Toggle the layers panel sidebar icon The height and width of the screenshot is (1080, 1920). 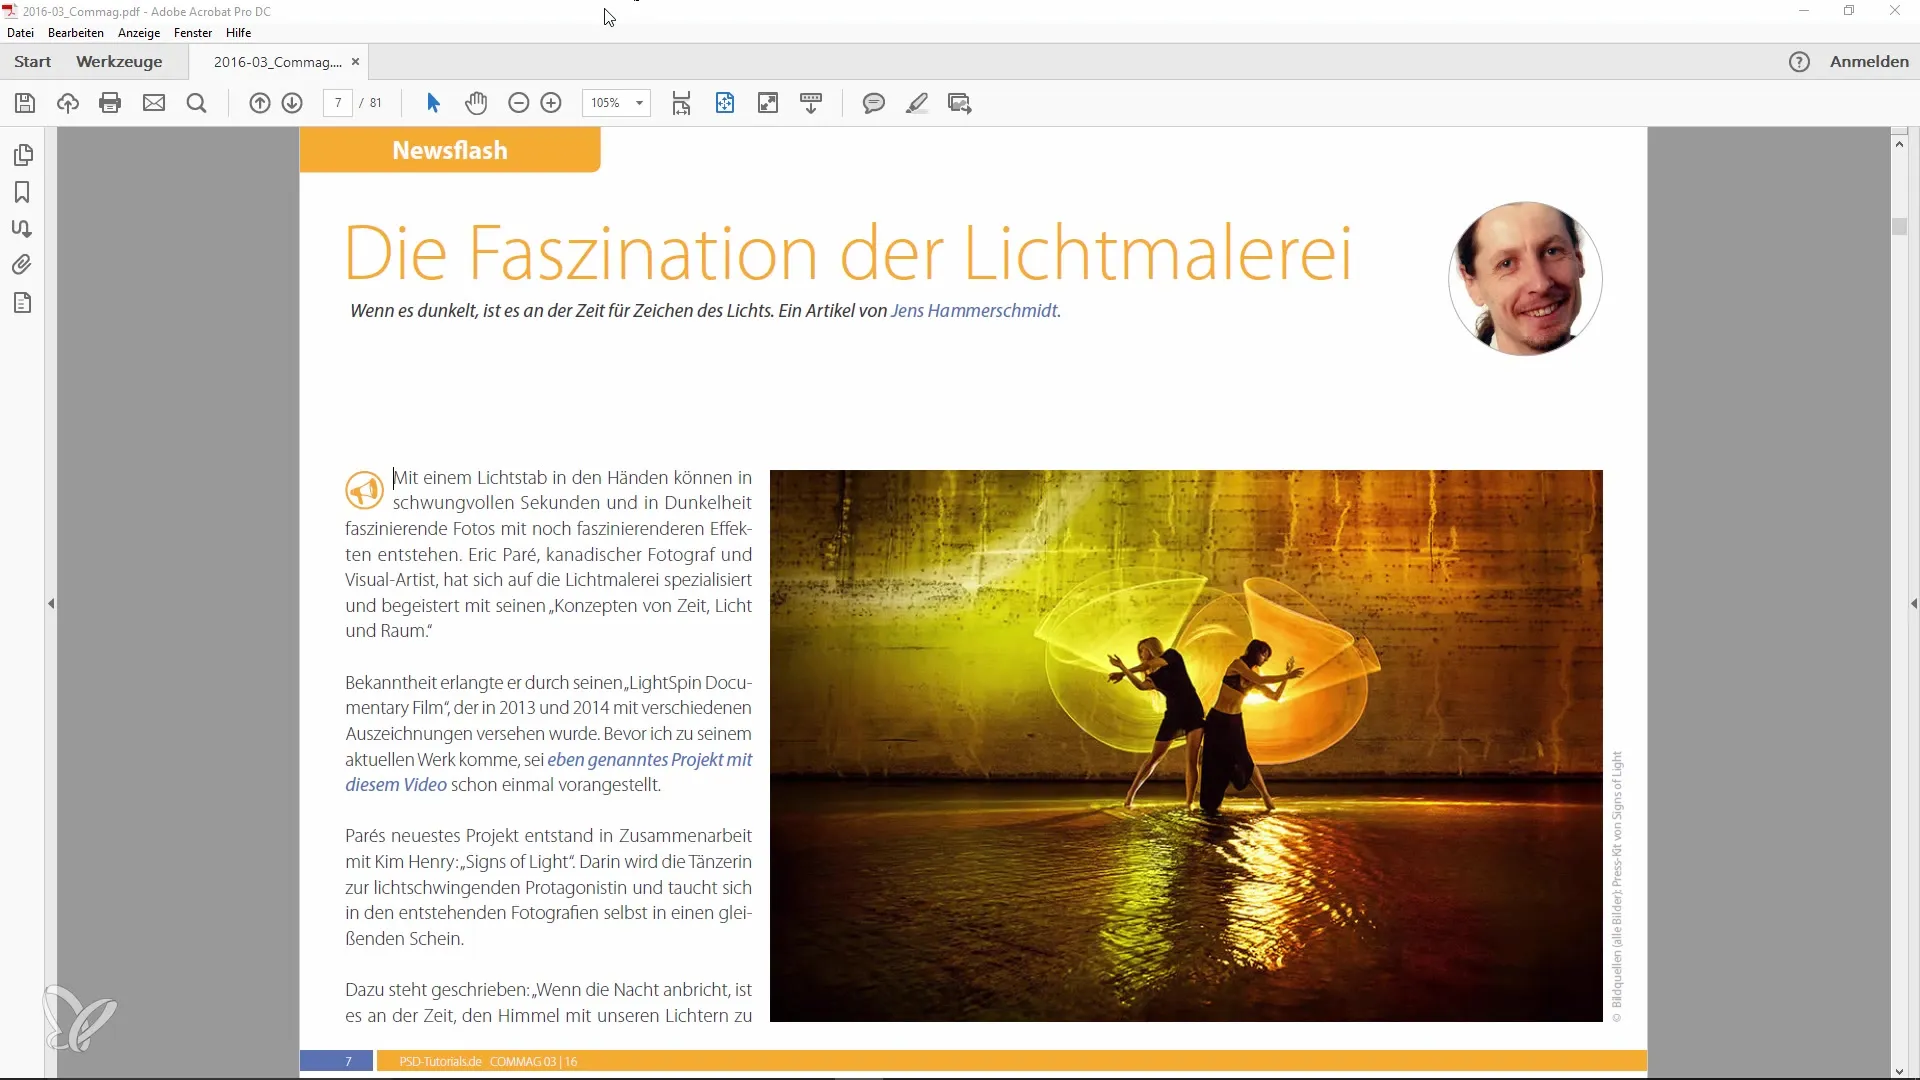22,303
